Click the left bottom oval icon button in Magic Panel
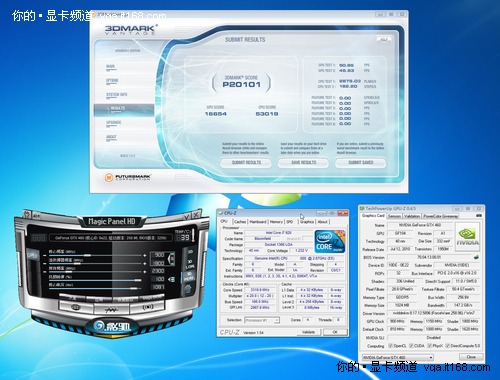Image resolution: width=500 pixels, height=380 pixels. (76, 307)
